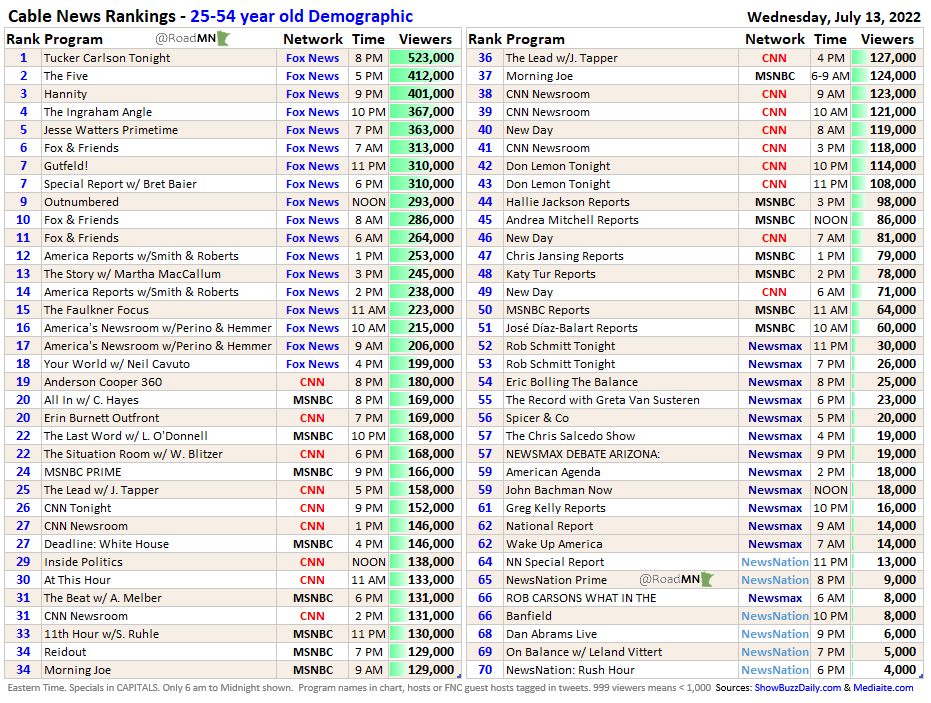Click 'Chris Jansing Reports' program cell
The width and height of the screenshot is (931, 703).
tap(621, 256)
